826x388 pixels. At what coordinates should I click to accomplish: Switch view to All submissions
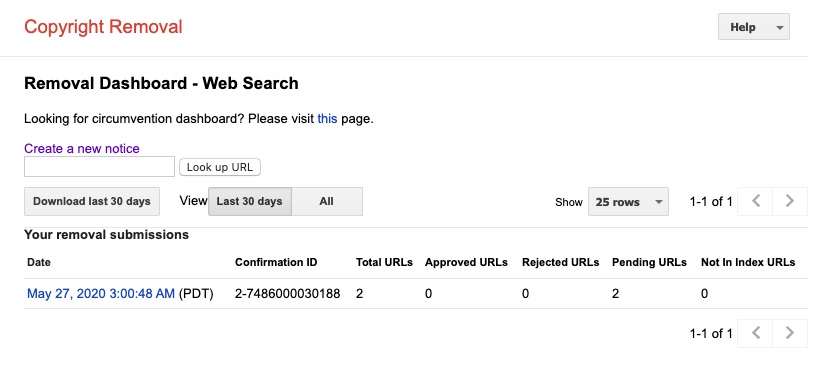coord(327,201)
